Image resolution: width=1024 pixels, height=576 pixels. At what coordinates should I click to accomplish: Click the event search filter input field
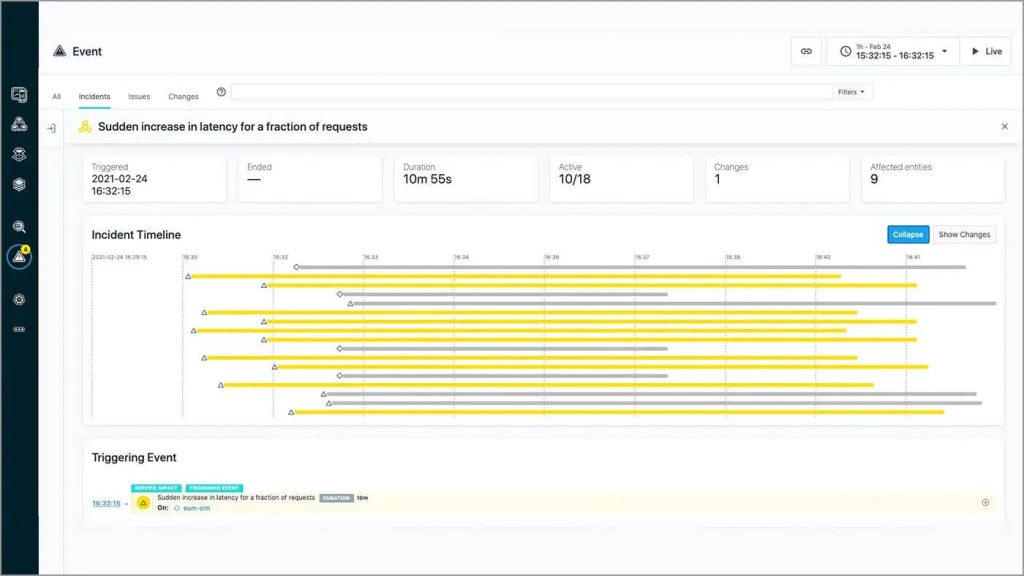530,92
